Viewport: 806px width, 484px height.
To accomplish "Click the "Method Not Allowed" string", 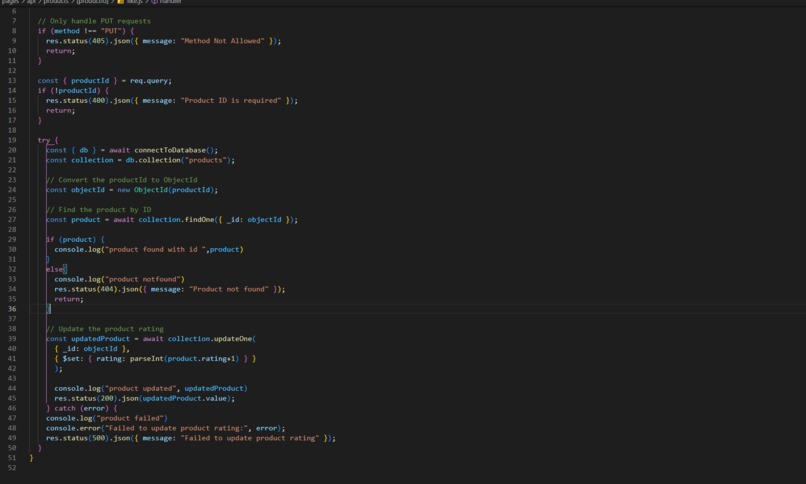I will (223, 41).
